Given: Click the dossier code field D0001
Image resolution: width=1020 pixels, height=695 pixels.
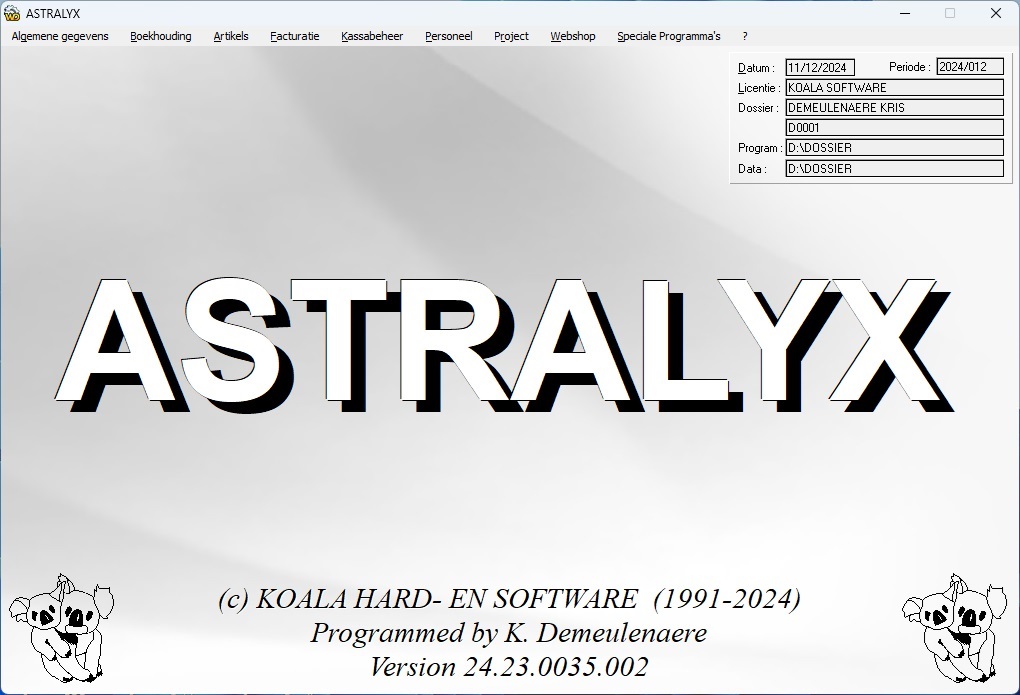Looking at the screenshot, I should point(894,128).
